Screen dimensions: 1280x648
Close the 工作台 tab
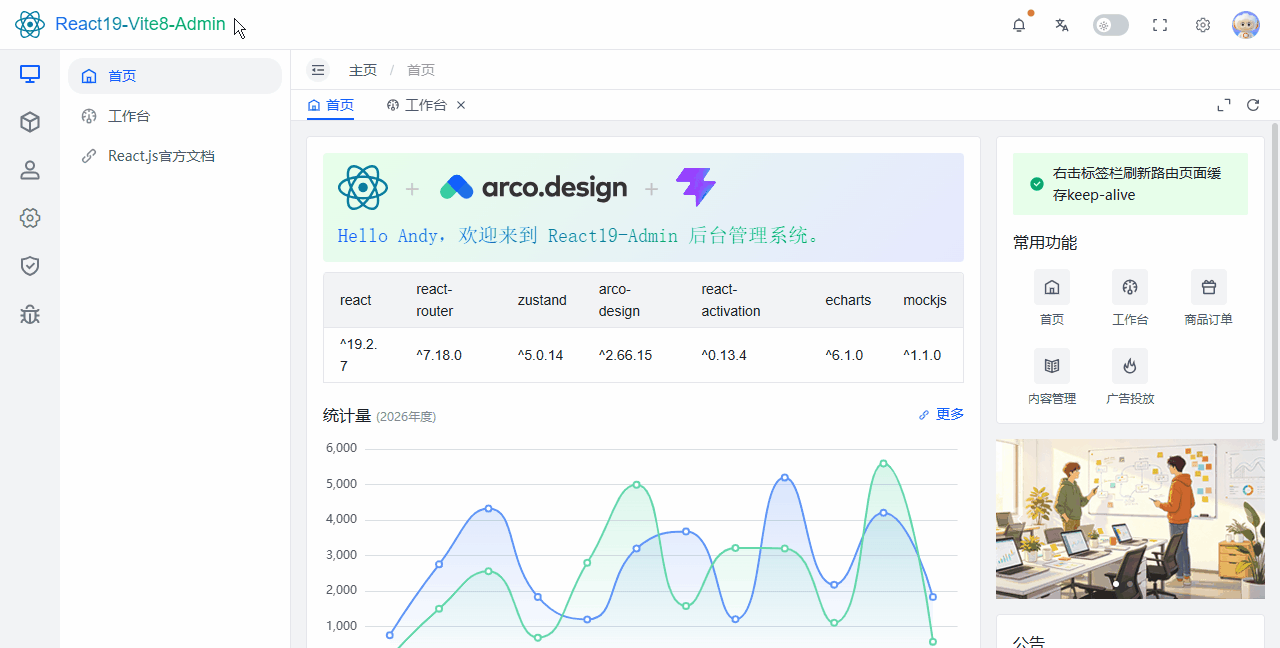(x=461, y=105)
